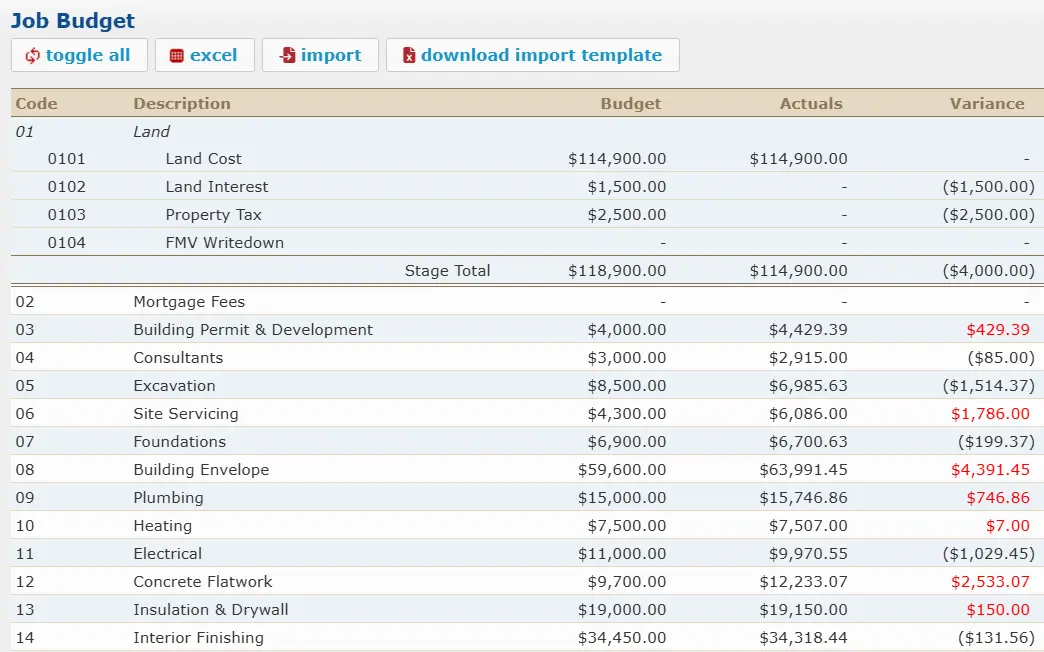Screen dimensions: 1044x652
Task: Select the Property Tax row
Action: coord(527,214)
